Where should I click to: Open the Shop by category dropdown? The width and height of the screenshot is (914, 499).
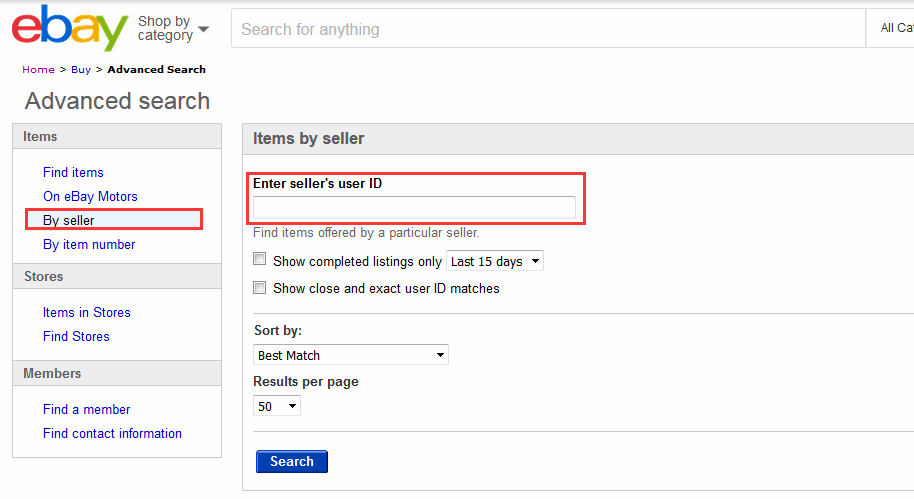173,28
